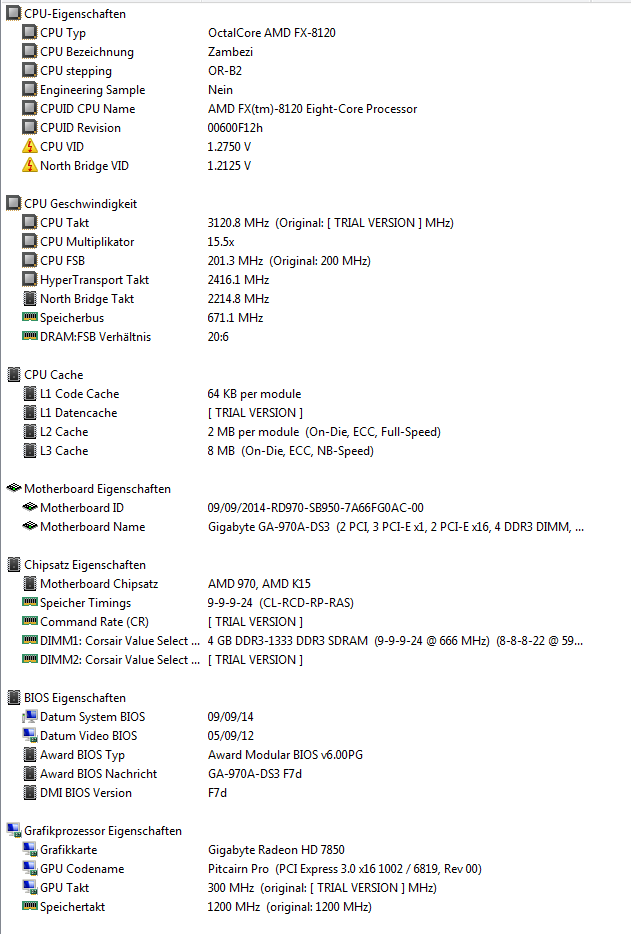Image resolution: width=631 pixels, height=934 pixels.
Task: Click the warning icon beside CPU VID
Action: click(x=30, y=146)
